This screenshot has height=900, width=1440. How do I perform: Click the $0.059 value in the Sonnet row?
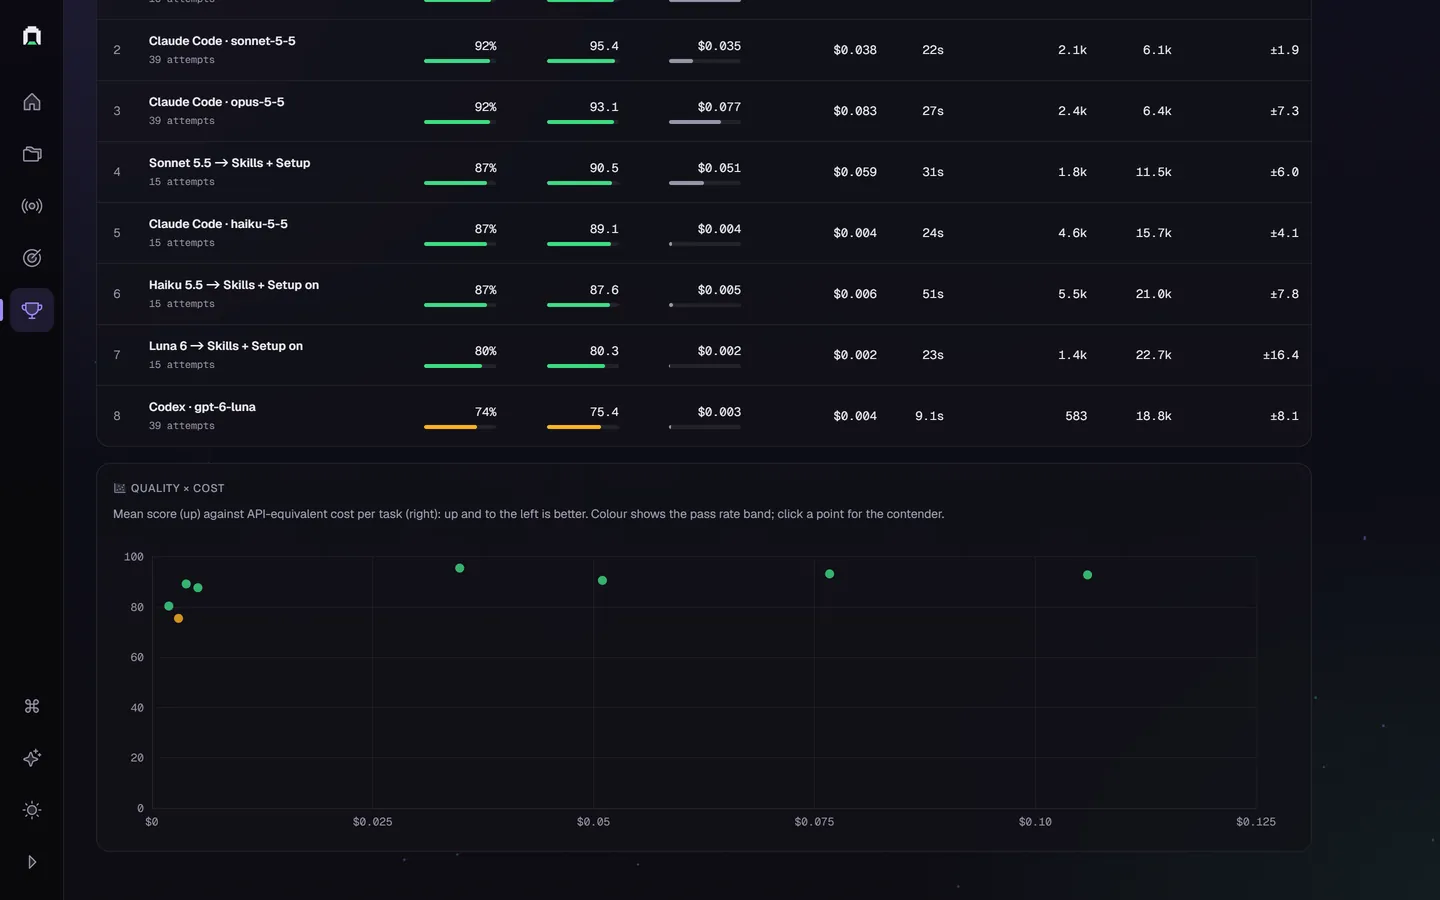point(855,172)
